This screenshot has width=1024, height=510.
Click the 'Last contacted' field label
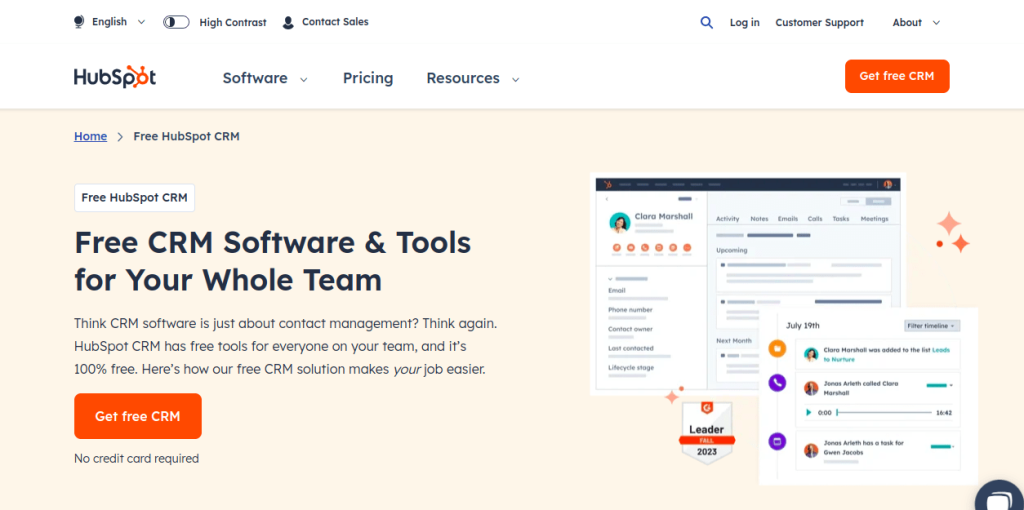click(x=630, y=348)
